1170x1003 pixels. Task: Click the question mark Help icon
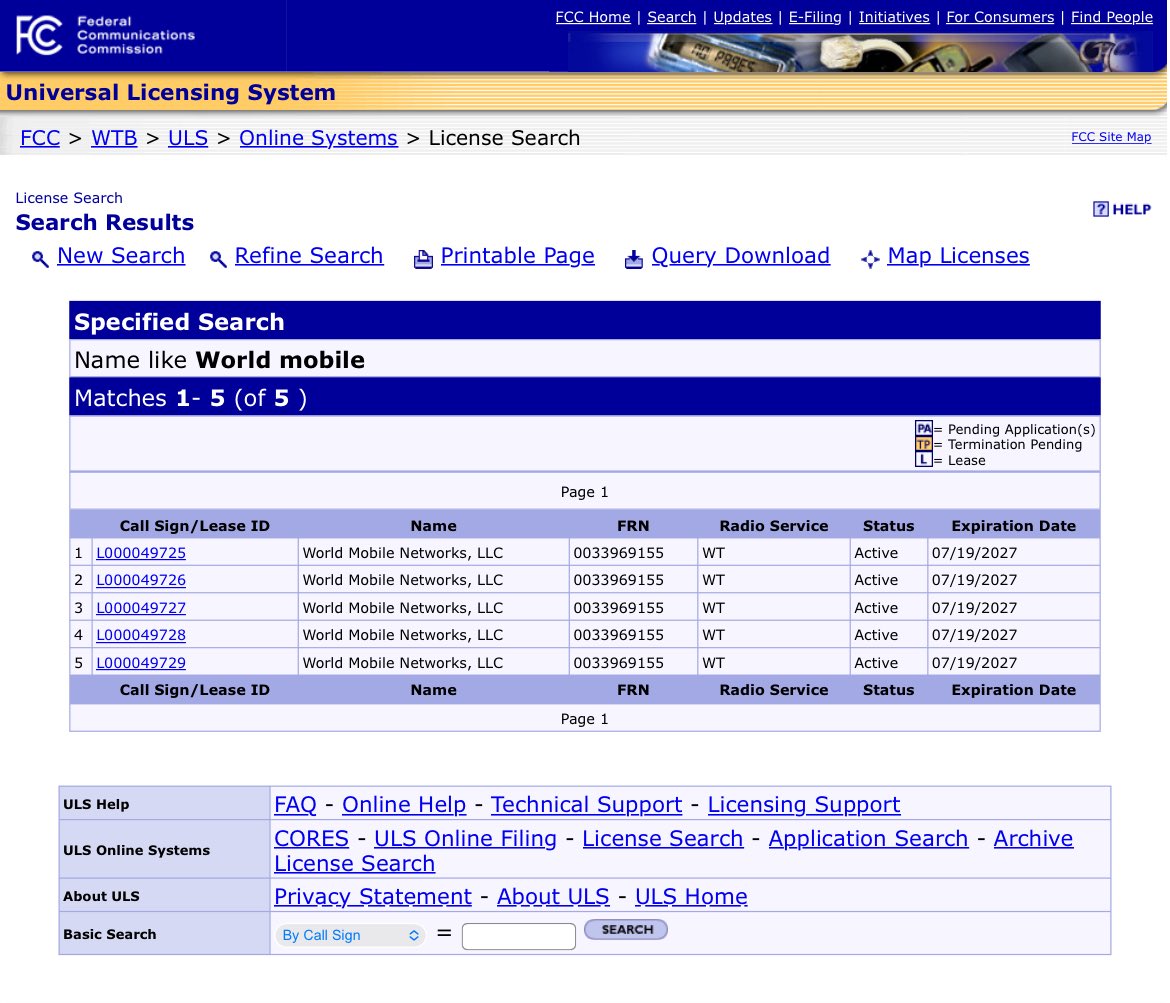point(1101,209)
